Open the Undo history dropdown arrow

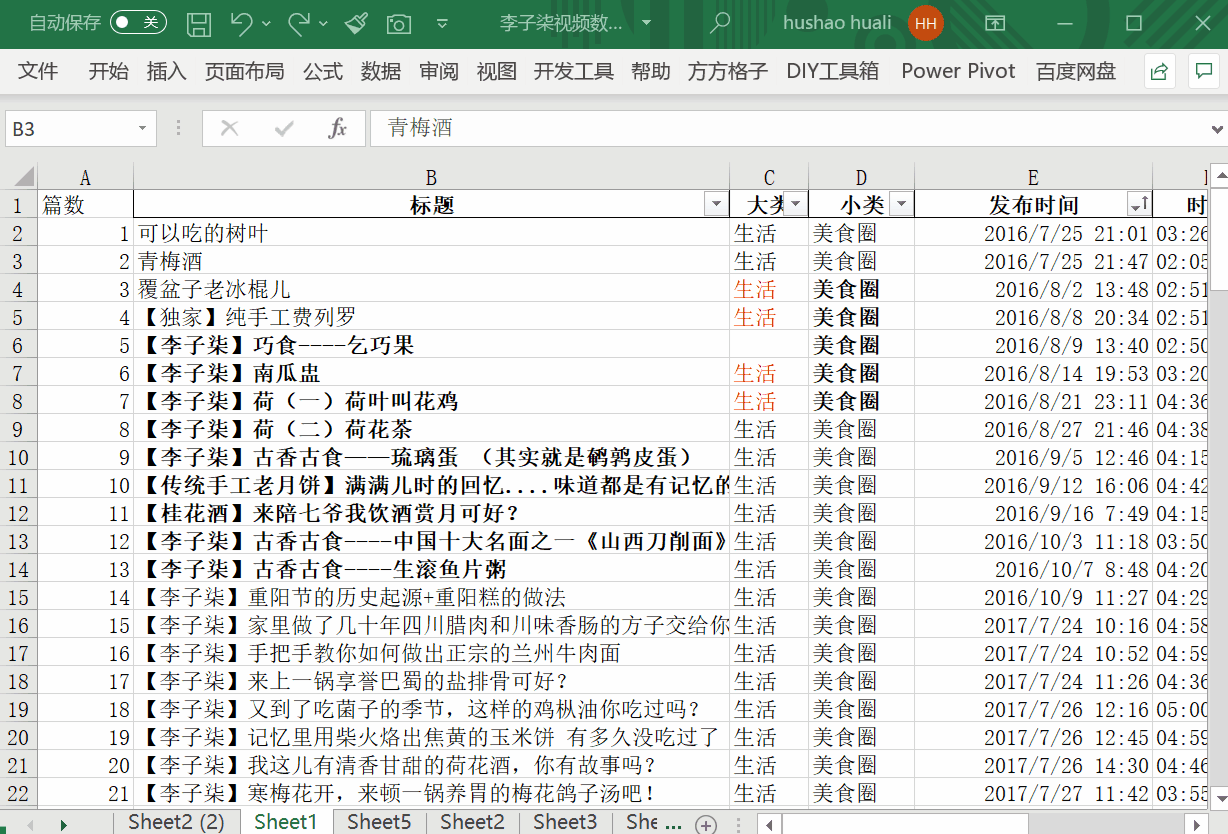[266, 23]
